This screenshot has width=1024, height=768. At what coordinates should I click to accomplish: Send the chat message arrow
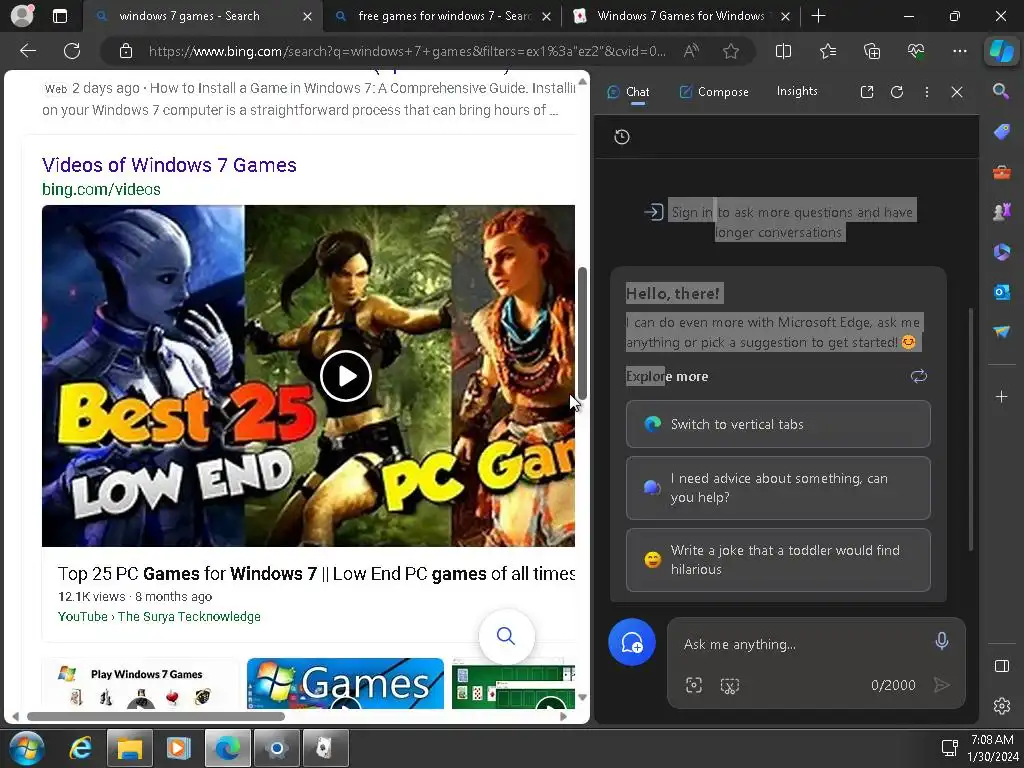coord(941,685)
